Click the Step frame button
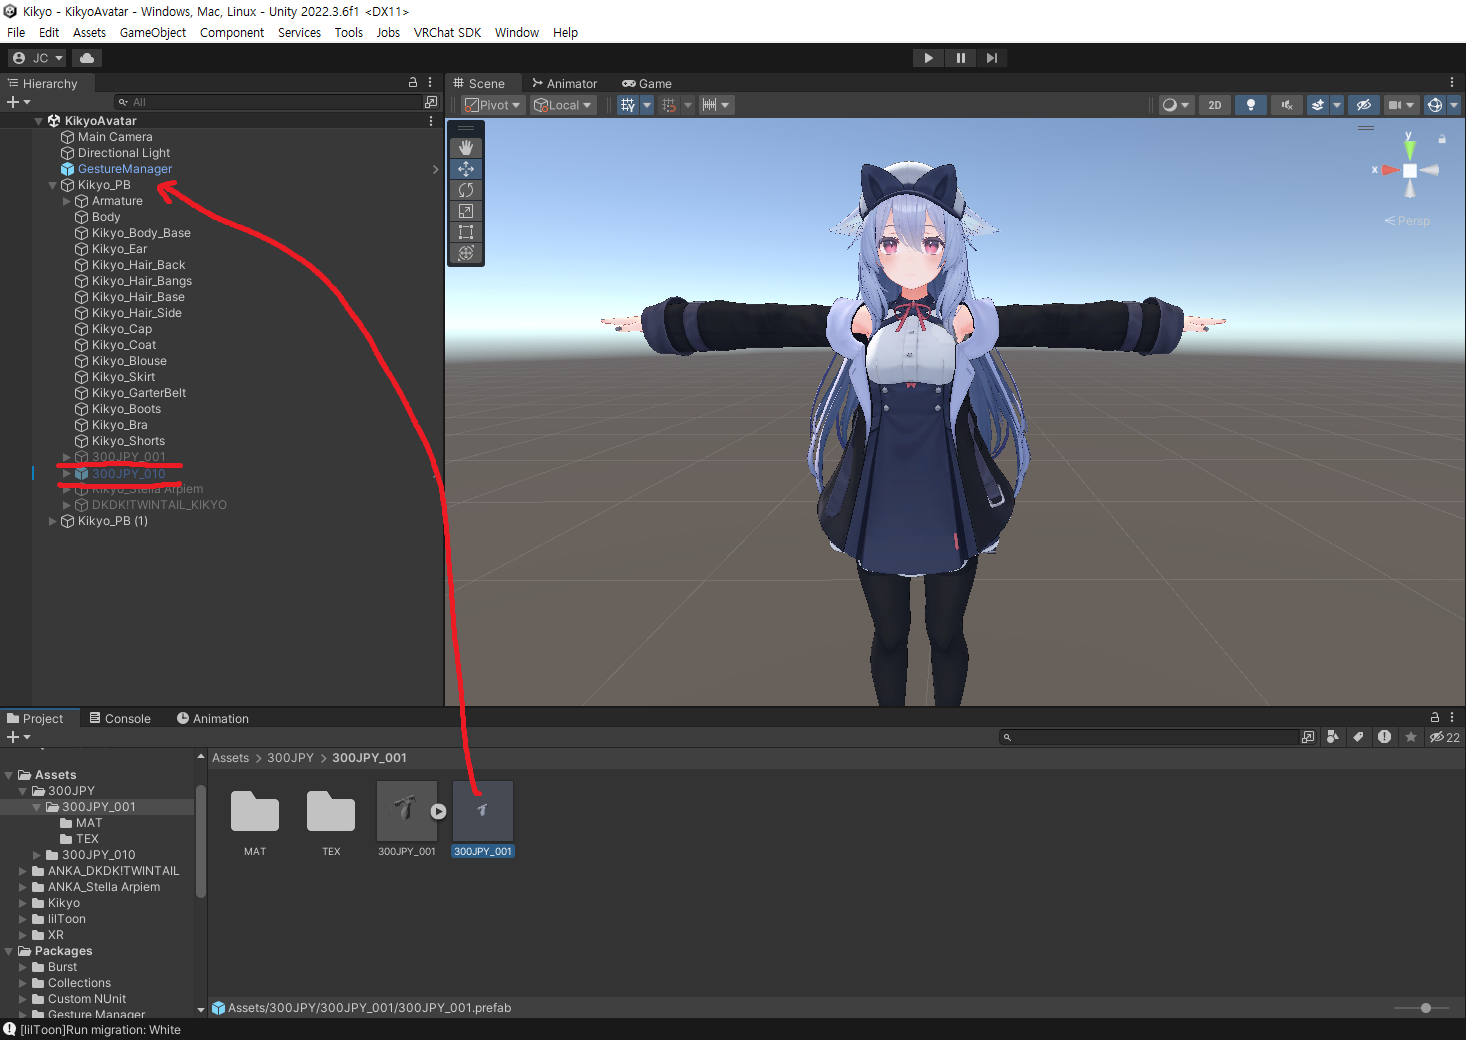The image size is (1466, 1040). tap(991, 58)
